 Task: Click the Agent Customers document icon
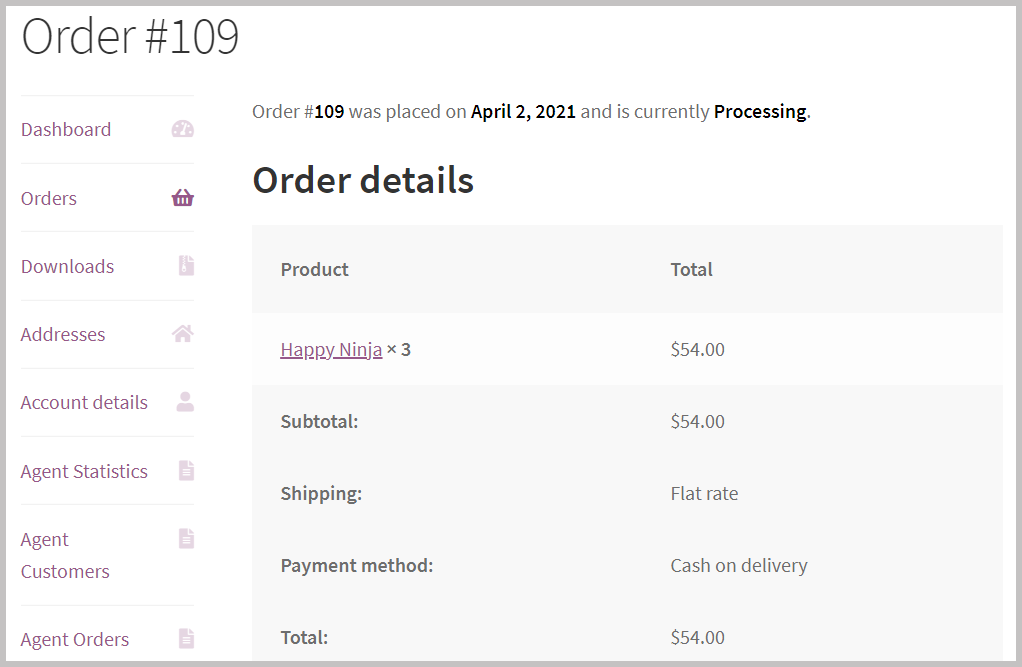[x=186, y=539]
